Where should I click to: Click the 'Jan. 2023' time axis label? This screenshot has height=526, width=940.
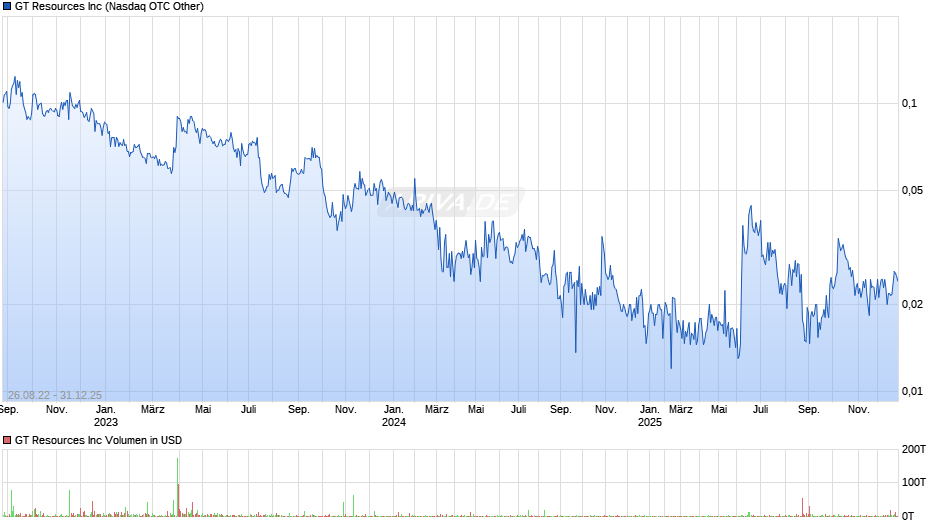click(106, 416)
